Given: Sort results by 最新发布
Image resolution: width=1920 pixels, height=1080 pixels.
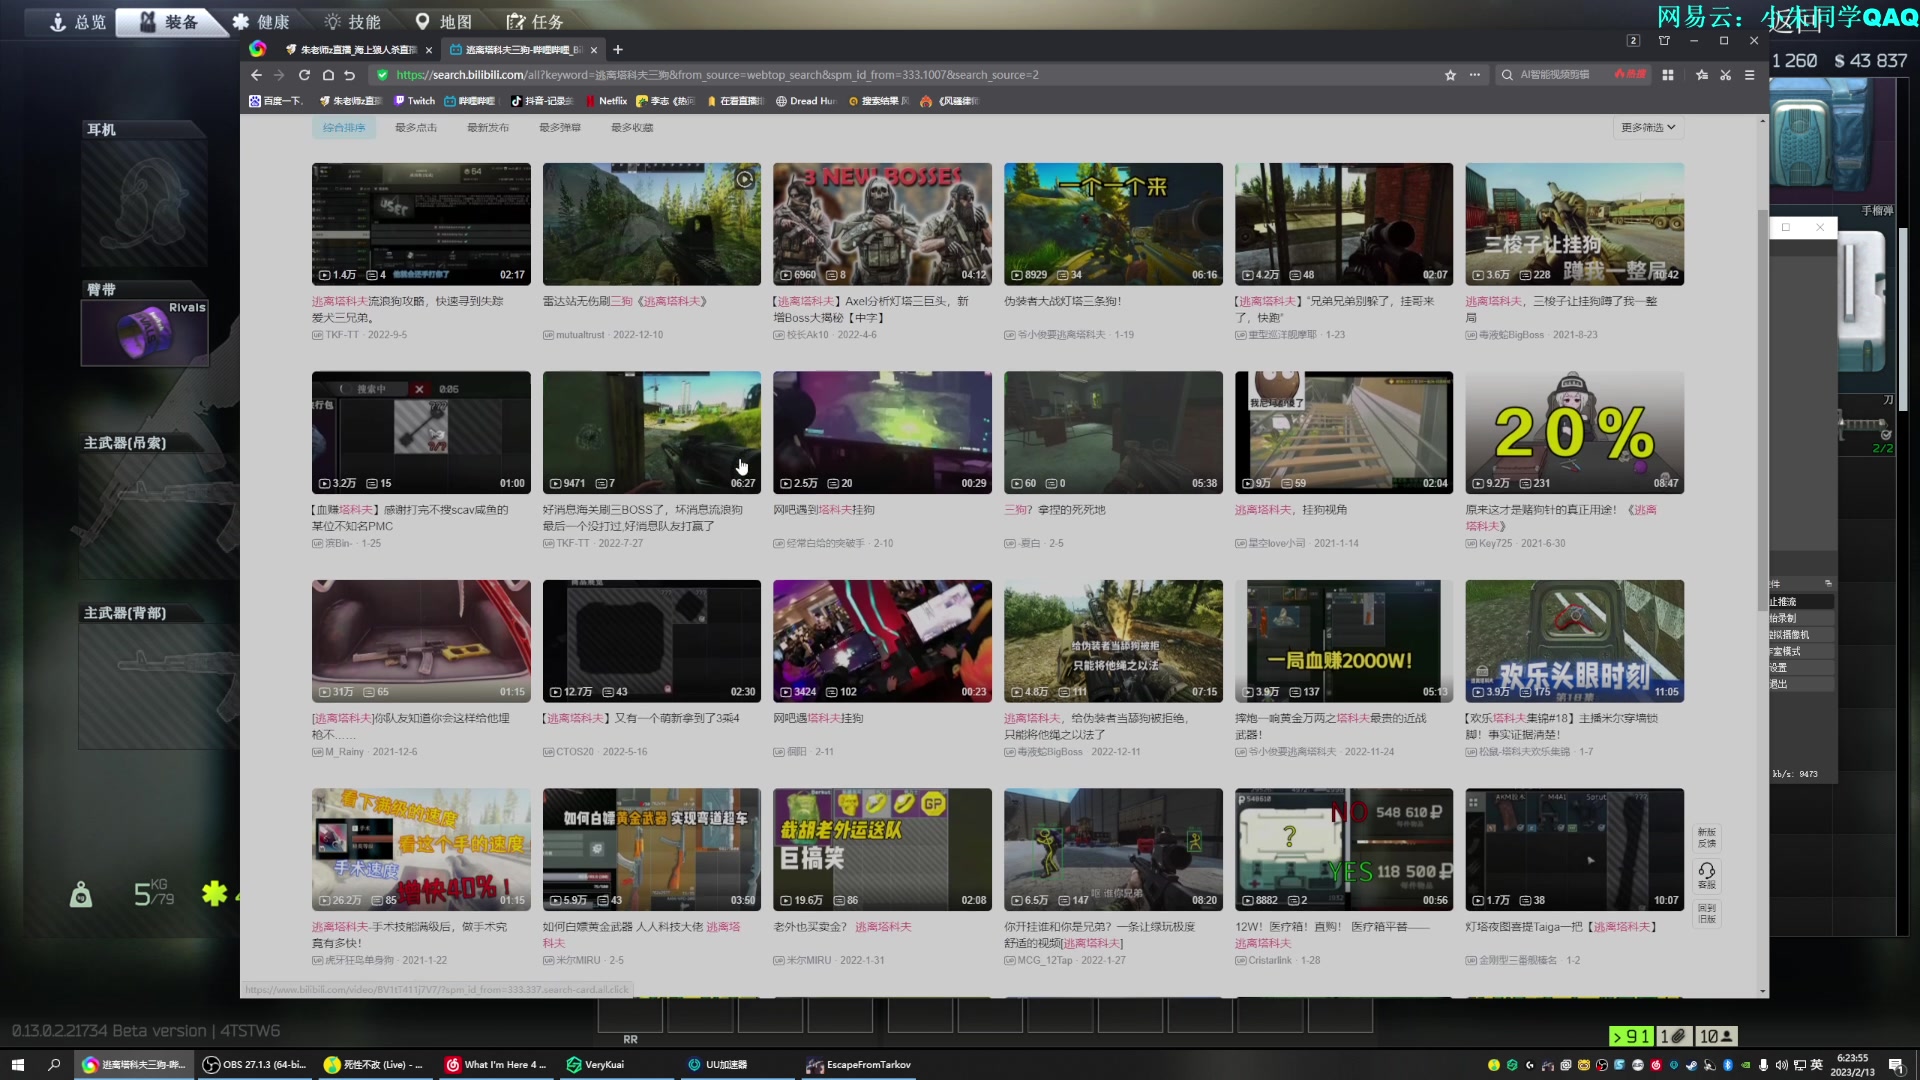Looking at the screenshot, I should point(488,128).
